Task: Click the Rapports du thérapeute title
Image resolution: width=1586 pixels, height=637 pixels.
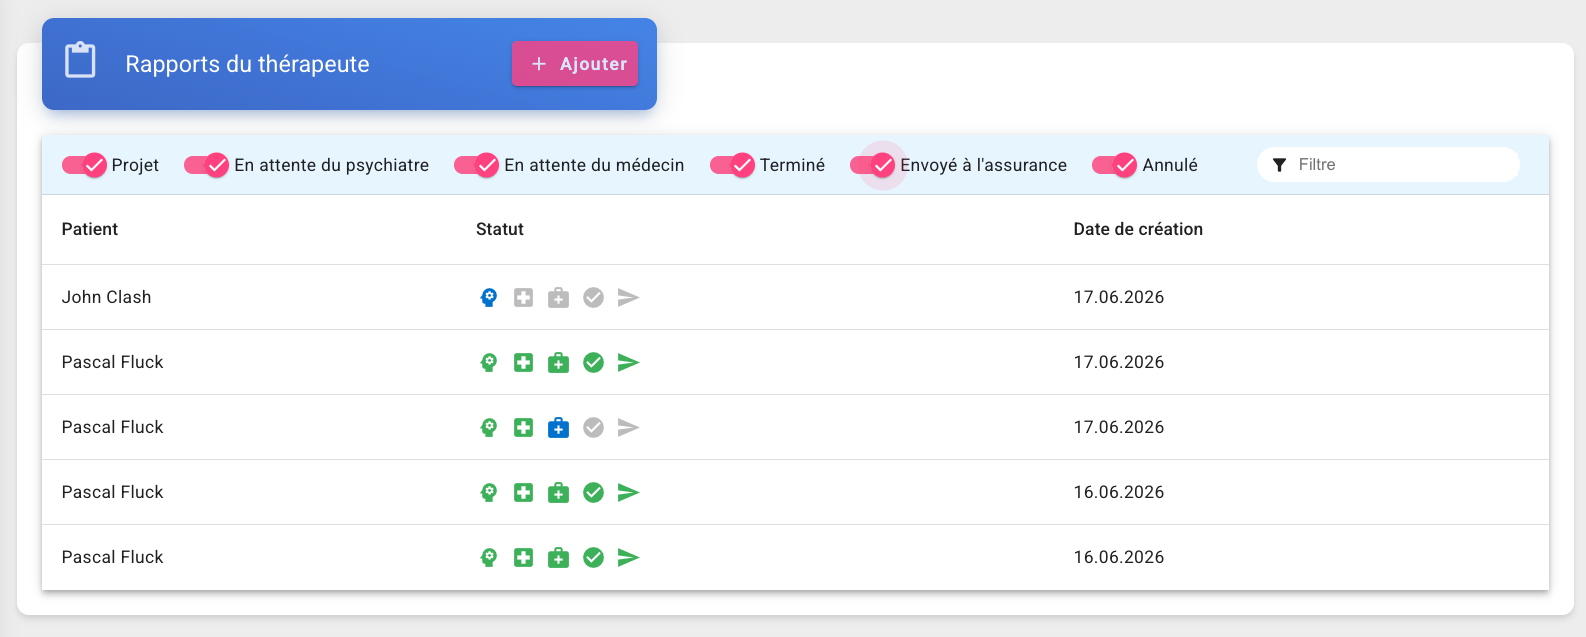Action: coord(247,64)
